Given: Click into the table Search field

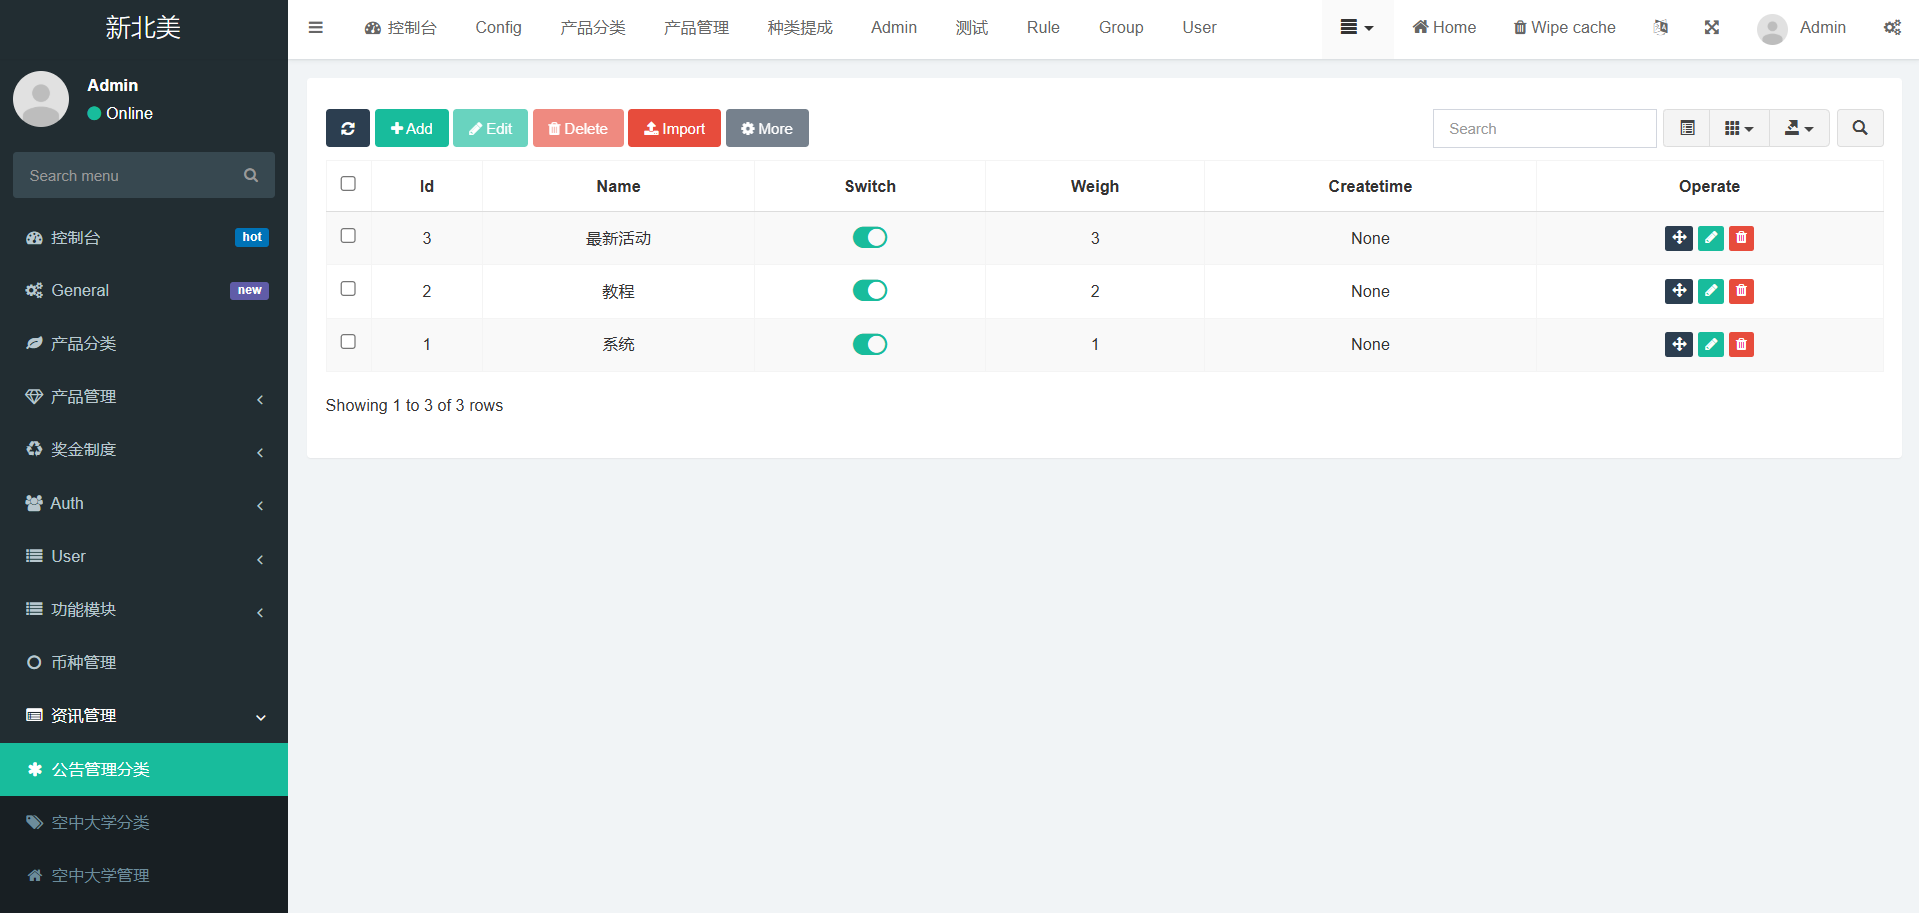Looking at the screenshot, I should tap(1543, 128).
